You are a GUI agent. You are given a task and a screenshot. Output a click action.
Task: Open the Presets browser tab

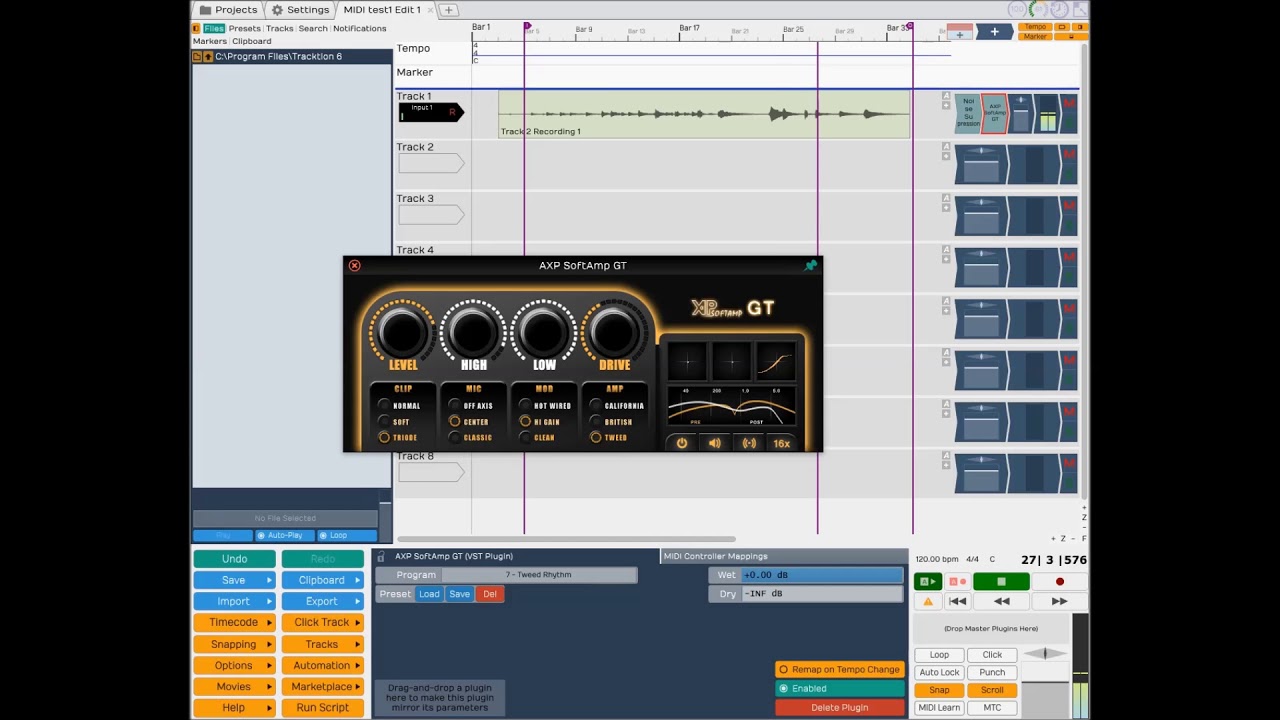pyautogui.click(x=245, y=28)
